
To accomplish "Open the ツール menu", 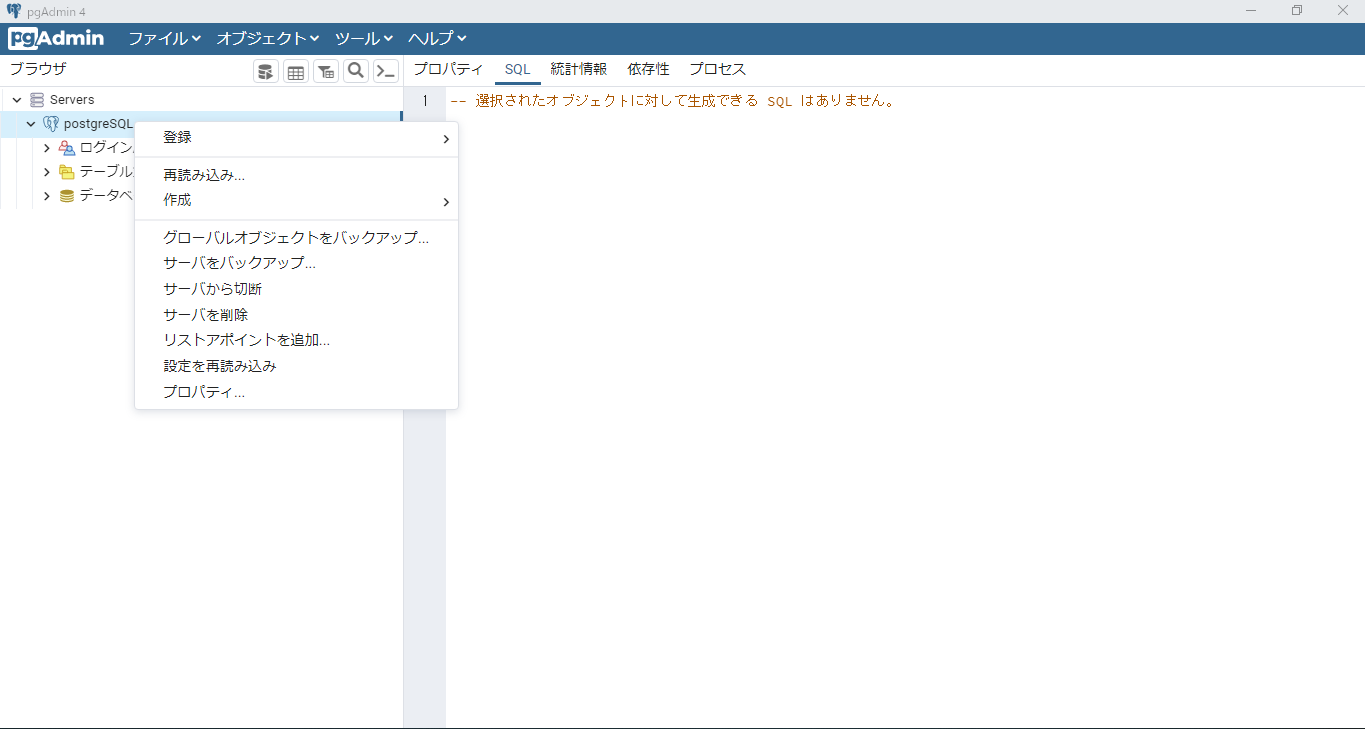I will pos(364,39).
